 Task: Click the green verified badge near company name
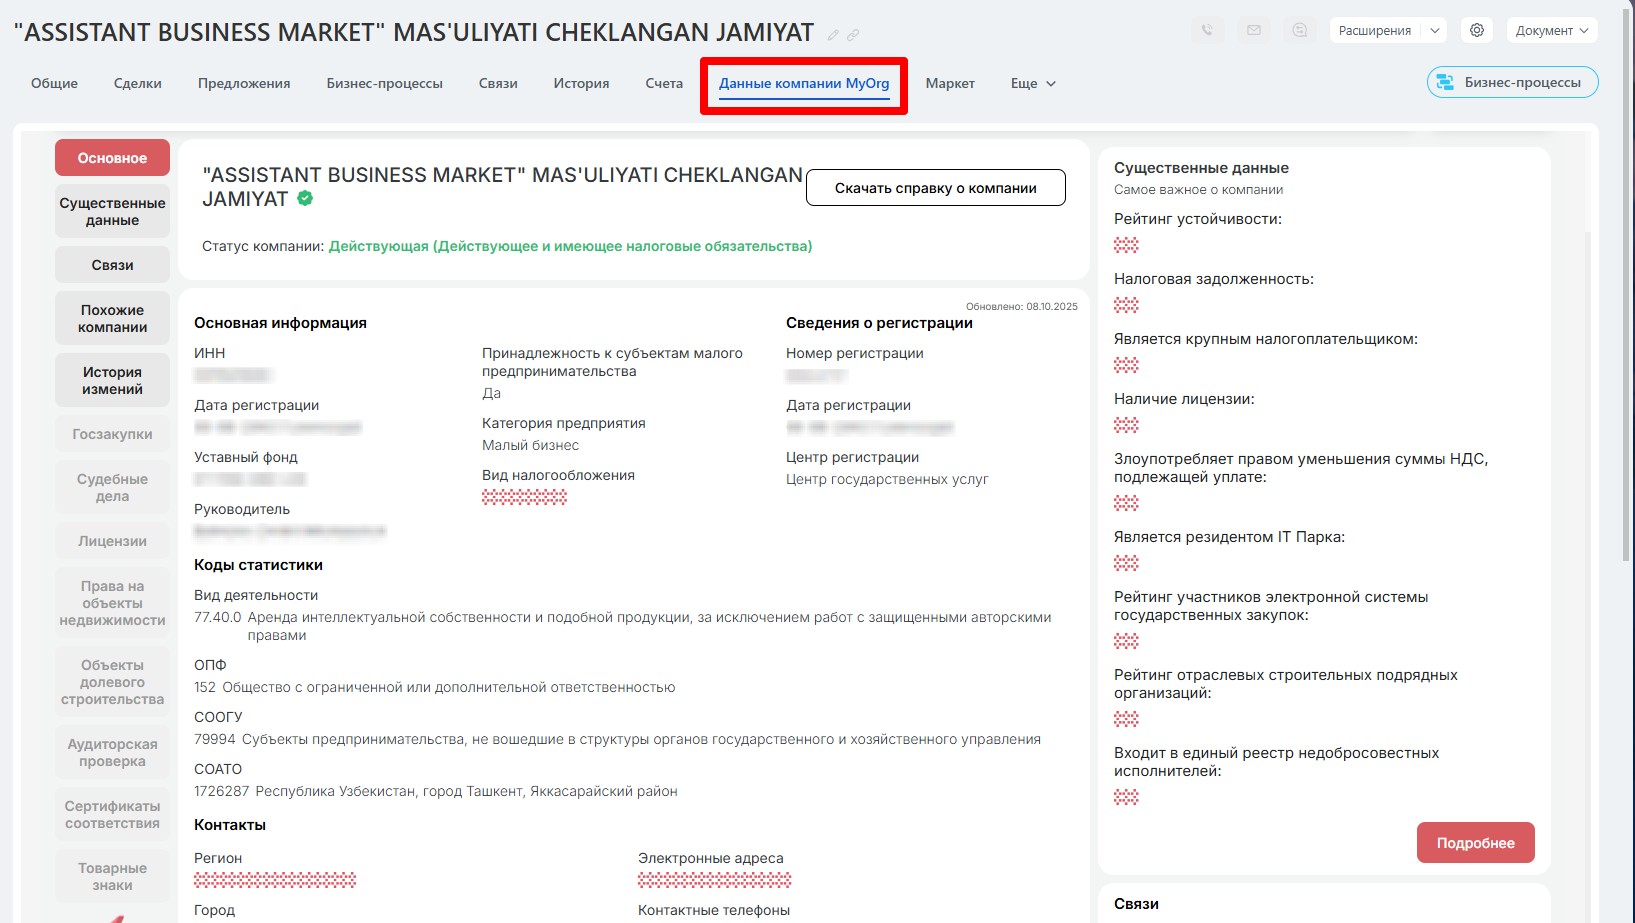[x=305, y=198]
